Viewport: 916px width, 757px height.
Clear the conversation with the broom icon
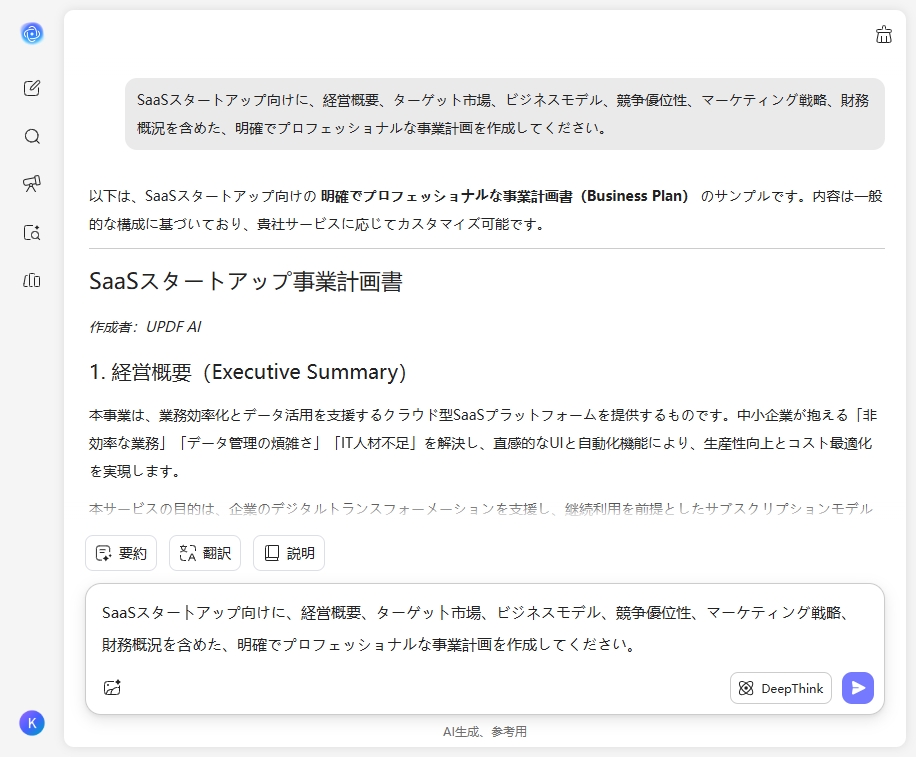[884, 33]
